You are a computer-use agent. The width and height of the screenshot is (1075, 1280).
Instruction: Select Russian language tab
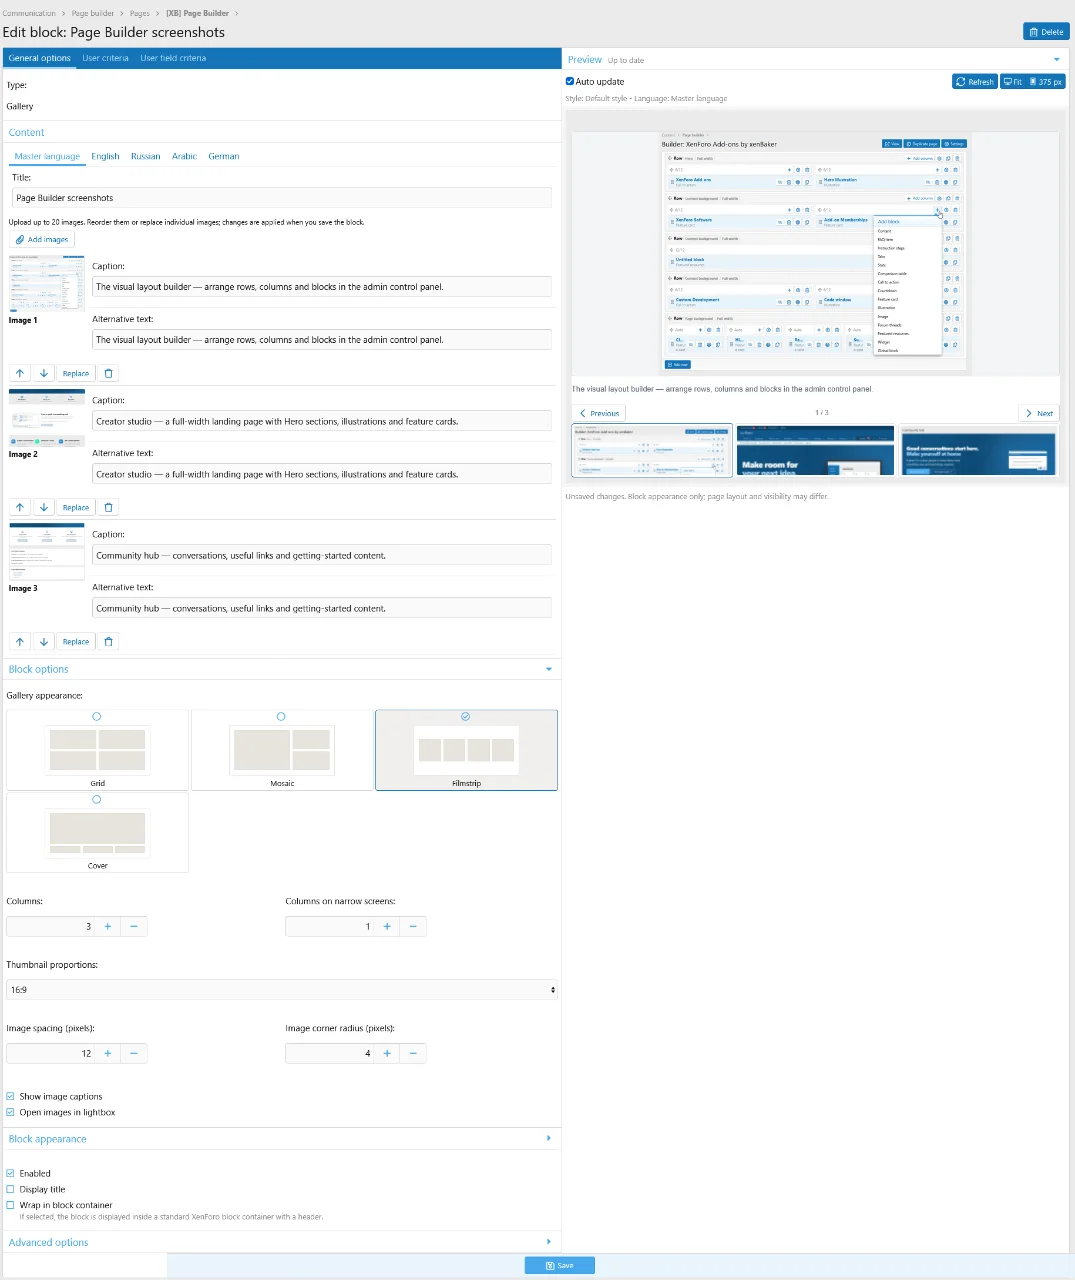pos(146,156)
